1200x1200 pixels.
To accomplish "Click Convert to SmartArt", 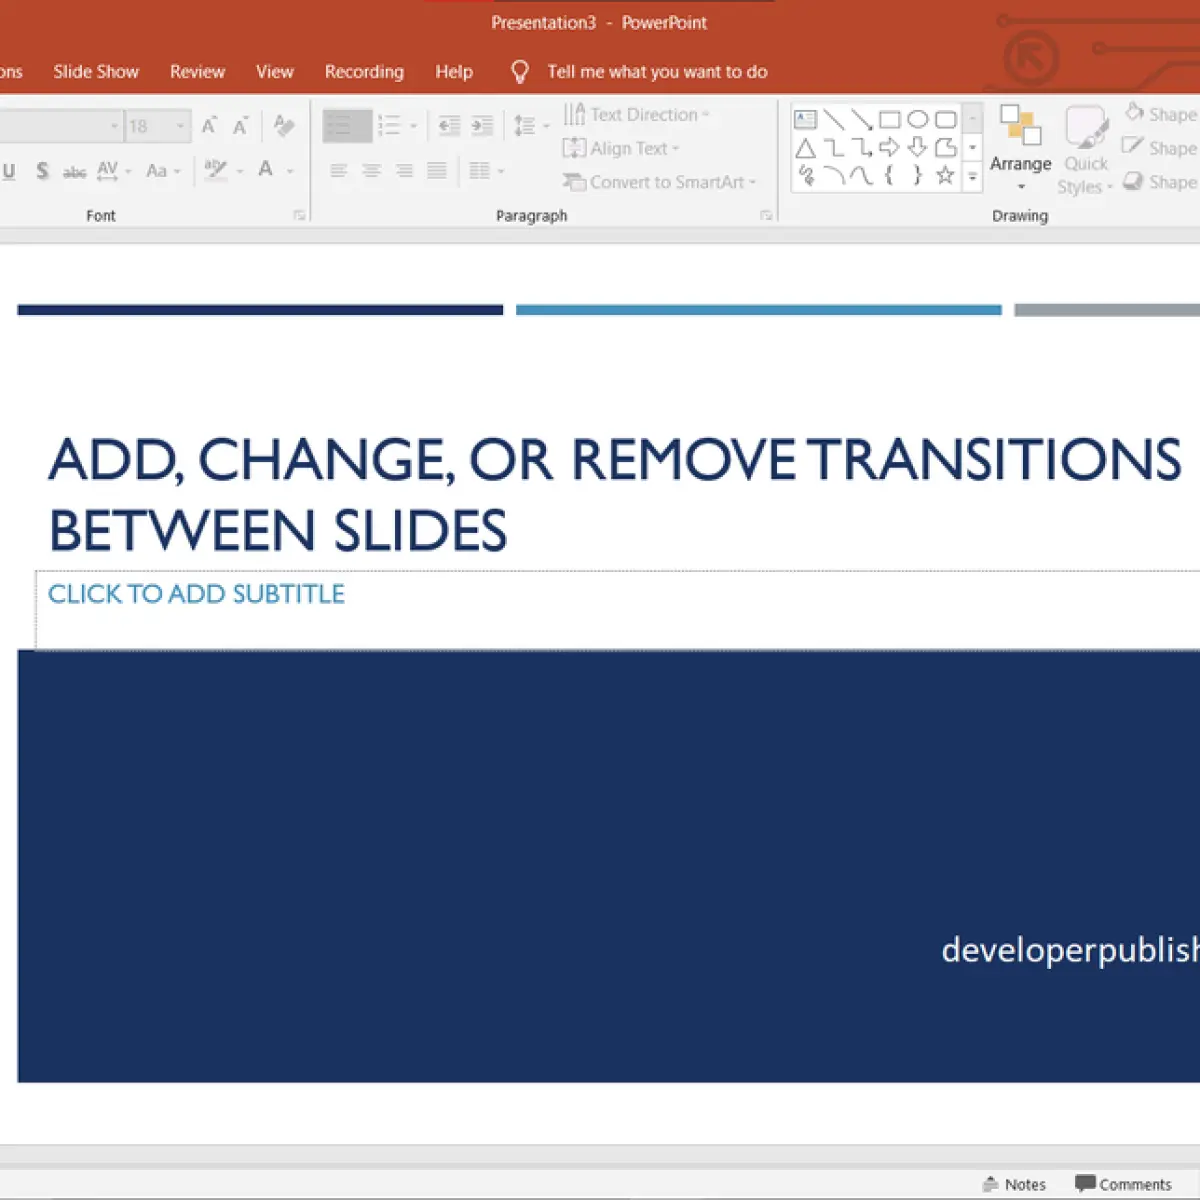I will pyautogui.click(x=659, y=182).
